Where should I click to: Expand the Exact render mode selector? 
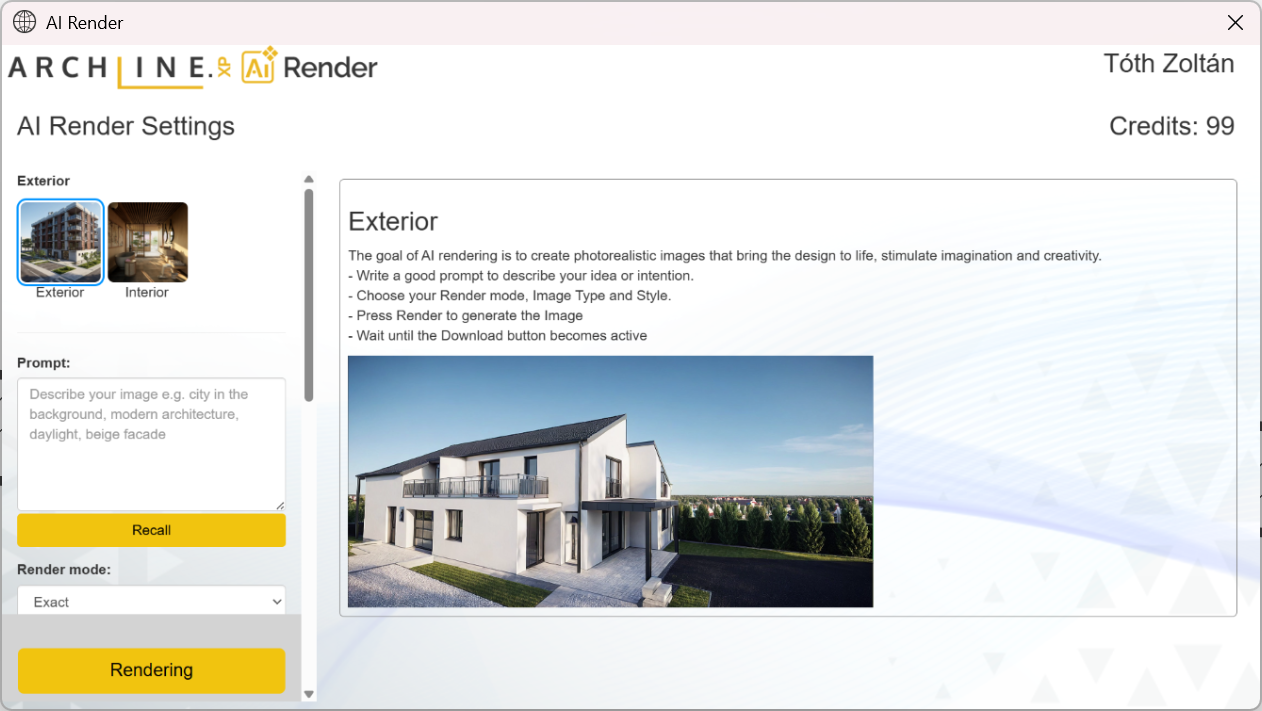(151, 601)
